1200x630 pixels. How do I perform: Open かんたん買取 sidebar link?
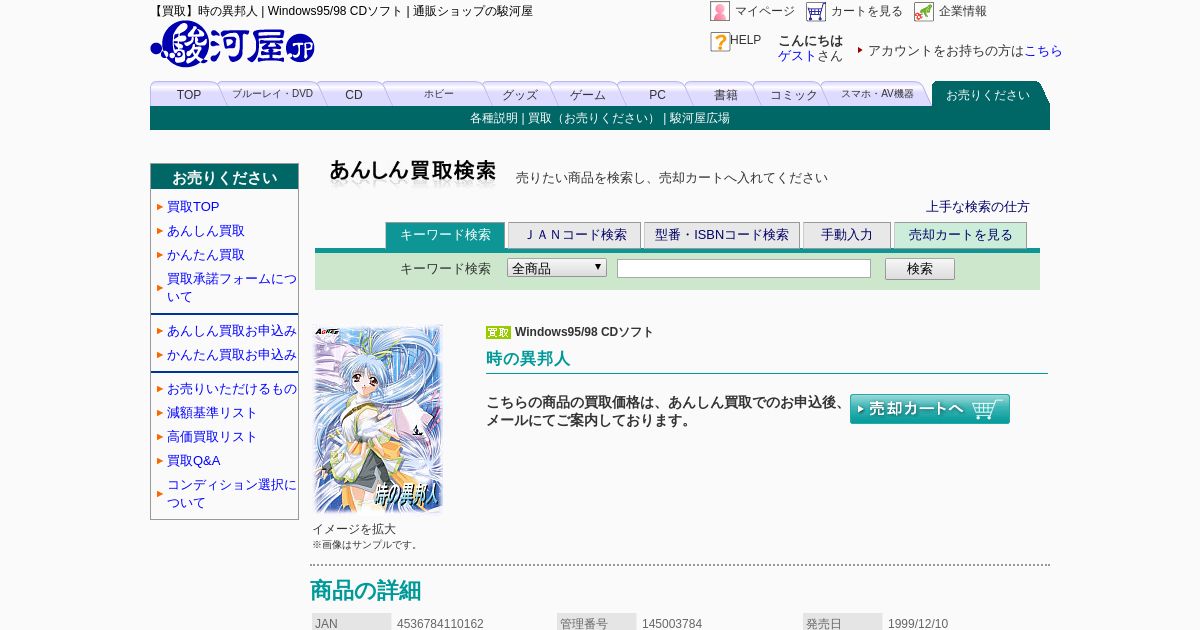point(206,255)
